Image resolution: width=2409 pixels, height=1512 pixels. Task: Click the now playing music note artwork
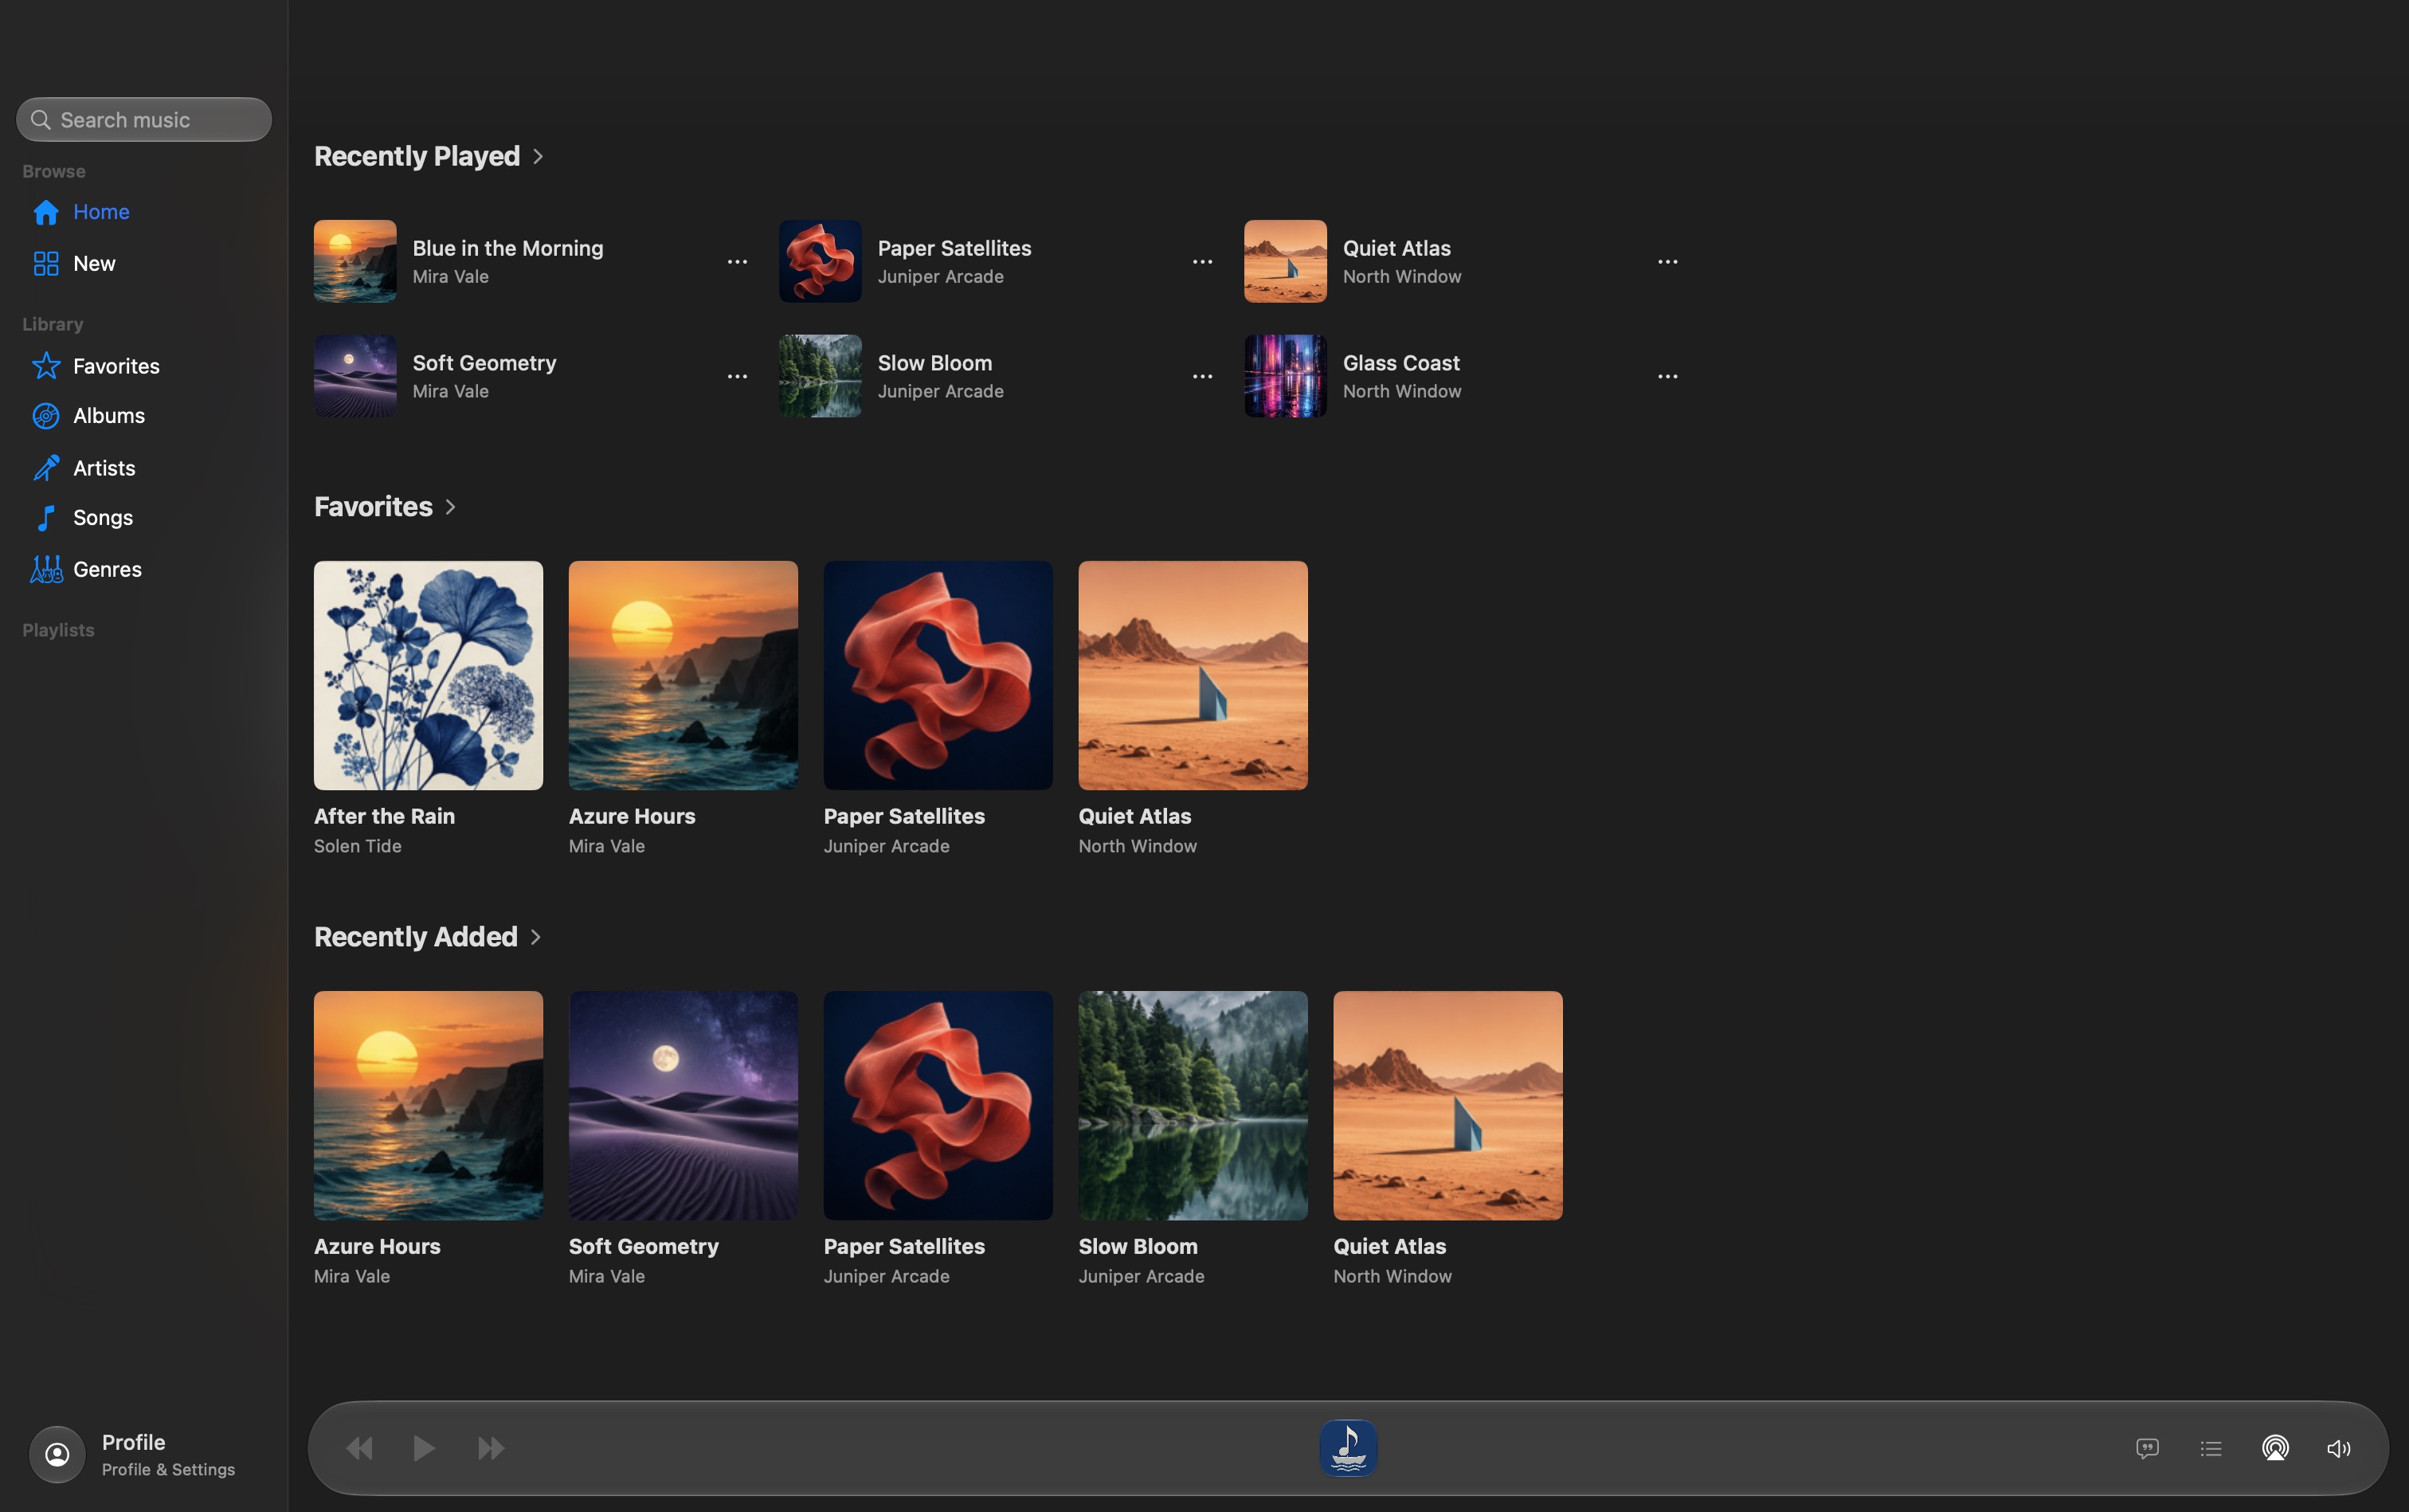click(1348, 1448)
